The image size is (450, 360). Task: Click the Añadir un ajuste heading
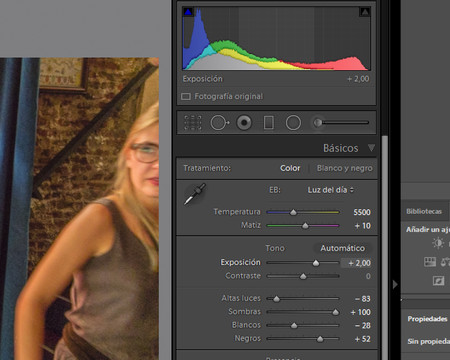click(428, 230)
